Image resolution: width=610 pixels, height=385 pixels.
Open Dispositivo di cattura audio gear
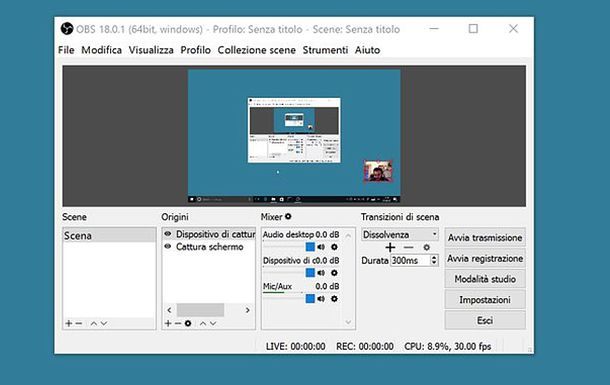(x=334, y=273)
